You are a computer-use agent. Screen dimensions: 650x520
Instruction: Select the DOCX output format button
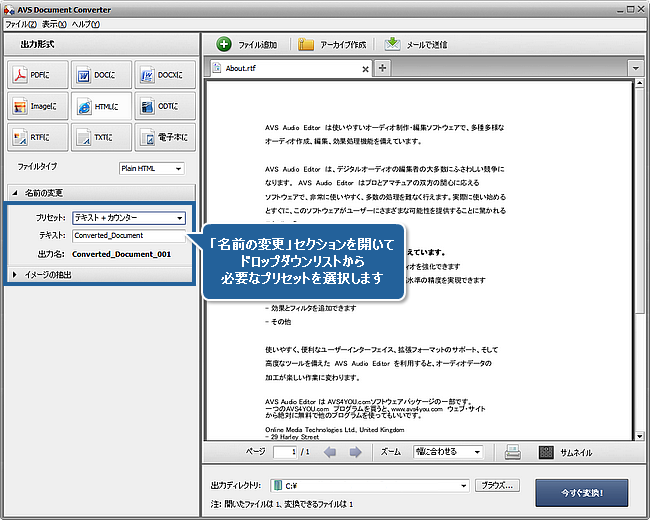tap(165, 75)
